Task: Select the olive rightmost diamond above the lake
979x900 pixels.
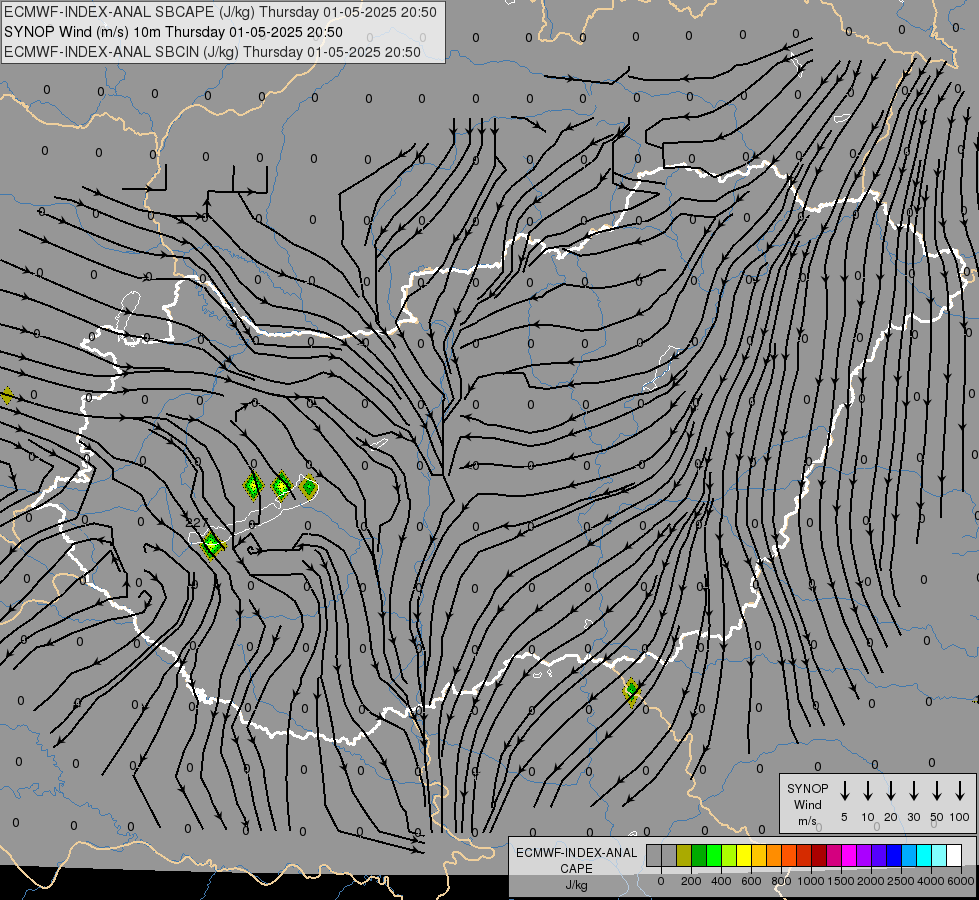Action: coord(308,487)
